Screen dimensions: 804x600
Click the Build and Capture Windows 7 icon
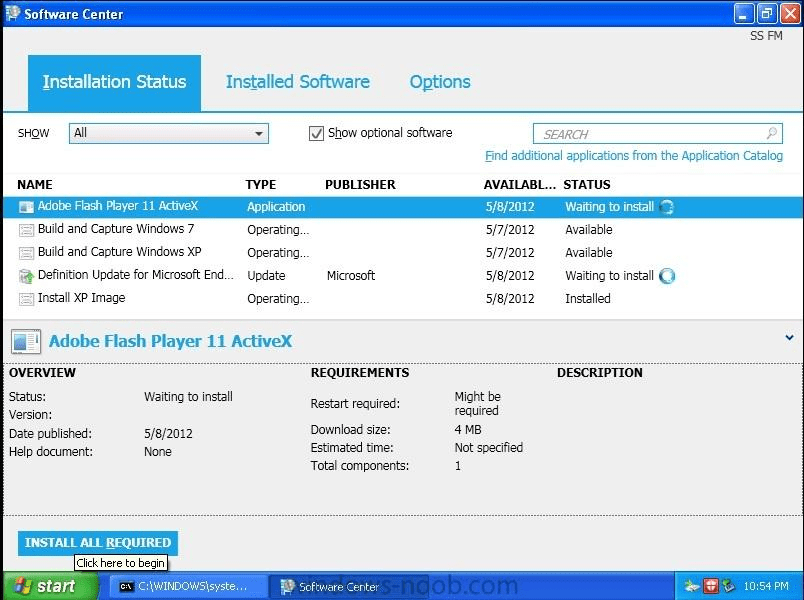point(27,230)
